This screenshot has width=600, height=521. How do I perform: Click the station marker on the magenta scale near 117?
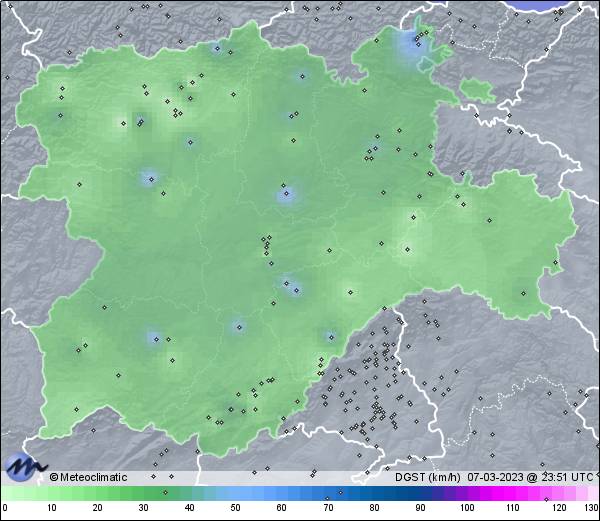point(546,499)
